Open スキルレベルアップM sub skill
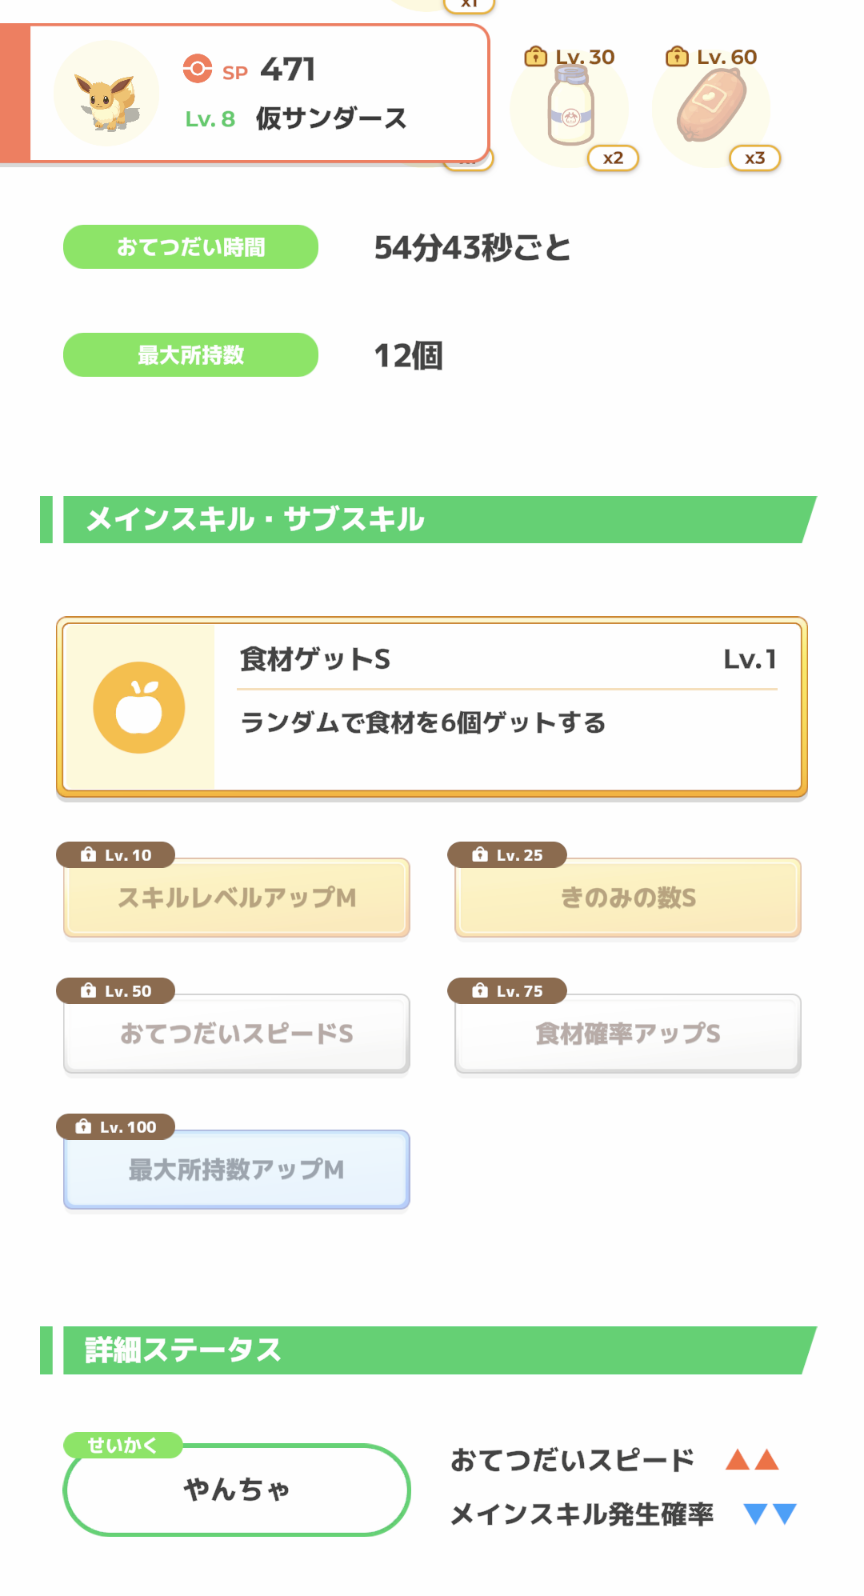Screen dimensions: 864x1596 coord(237,898)
